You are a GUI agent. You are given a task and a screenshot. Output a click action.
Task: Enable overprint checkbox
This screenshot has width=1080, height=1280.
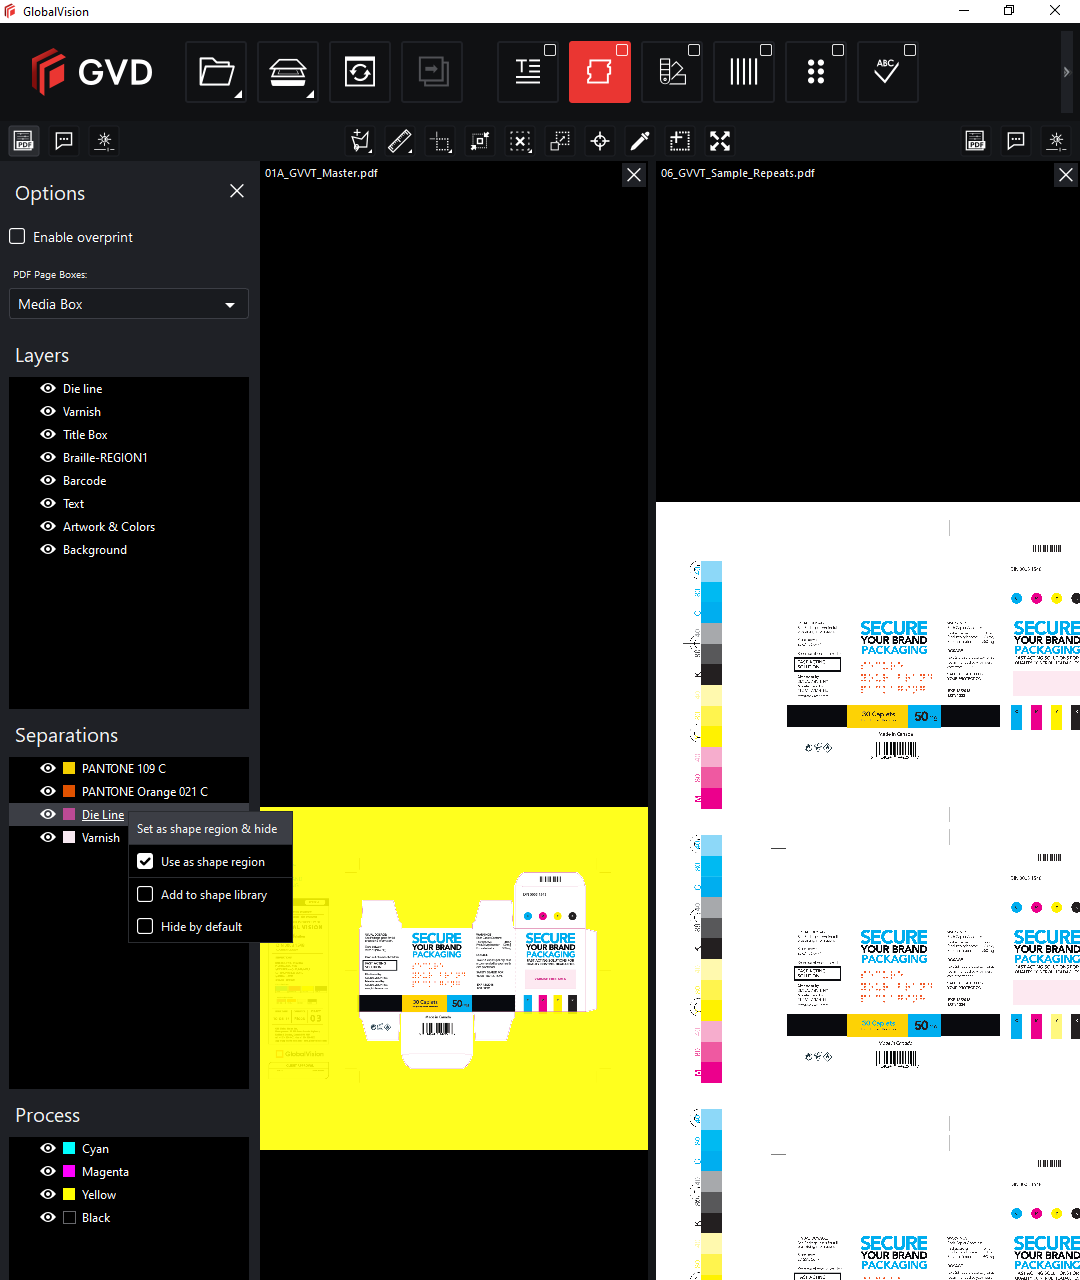coord(18,237)
